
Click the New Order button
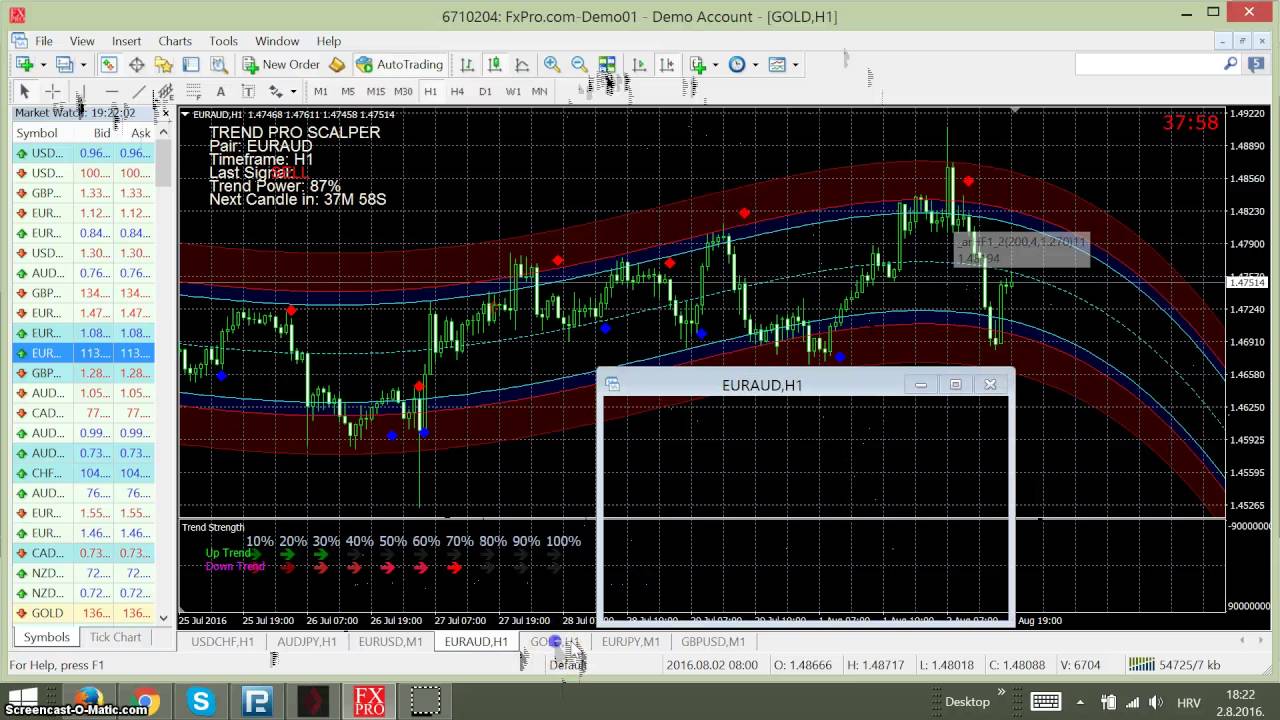pos(281,64)
